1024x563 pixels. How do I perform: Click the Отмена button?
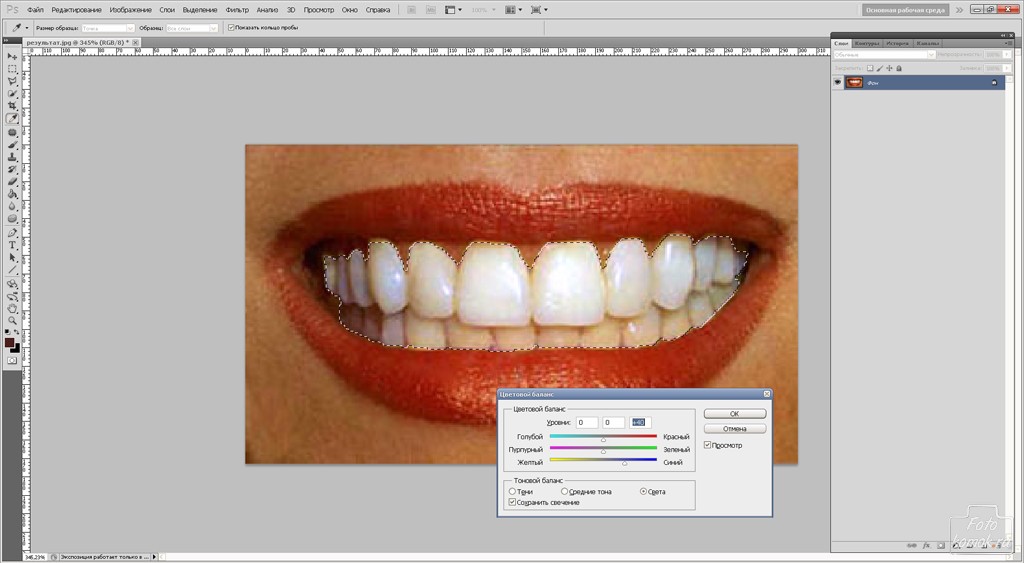pyautogui.click(x=734, y=429)
